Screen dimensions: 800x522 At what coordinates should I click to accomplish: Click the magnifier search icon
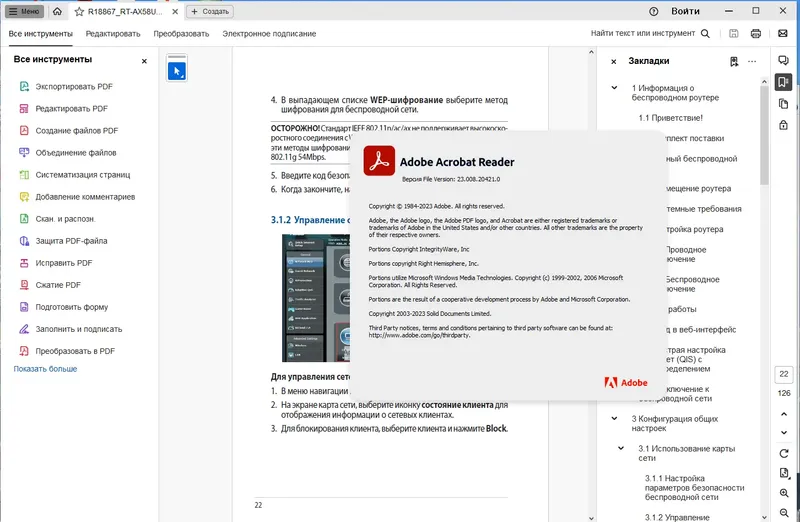[x=705, y=34]
